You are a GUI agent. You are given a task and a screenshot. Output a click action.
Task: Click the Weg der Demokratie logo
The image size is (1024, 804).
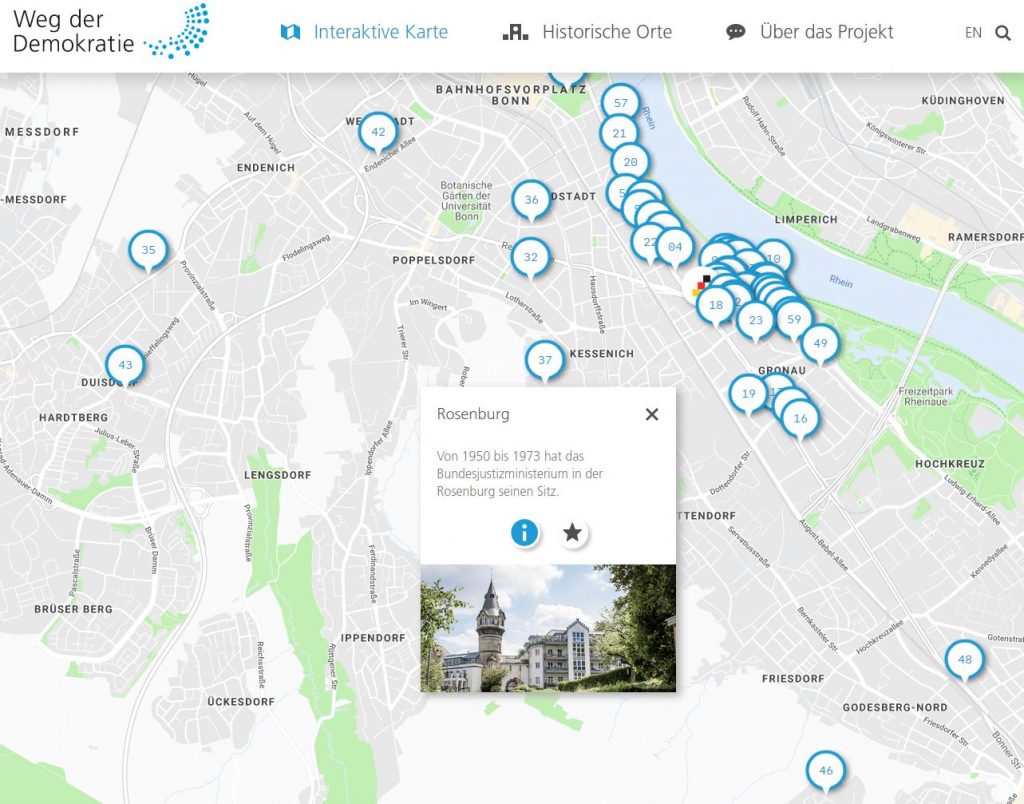[x=110, y=30]
